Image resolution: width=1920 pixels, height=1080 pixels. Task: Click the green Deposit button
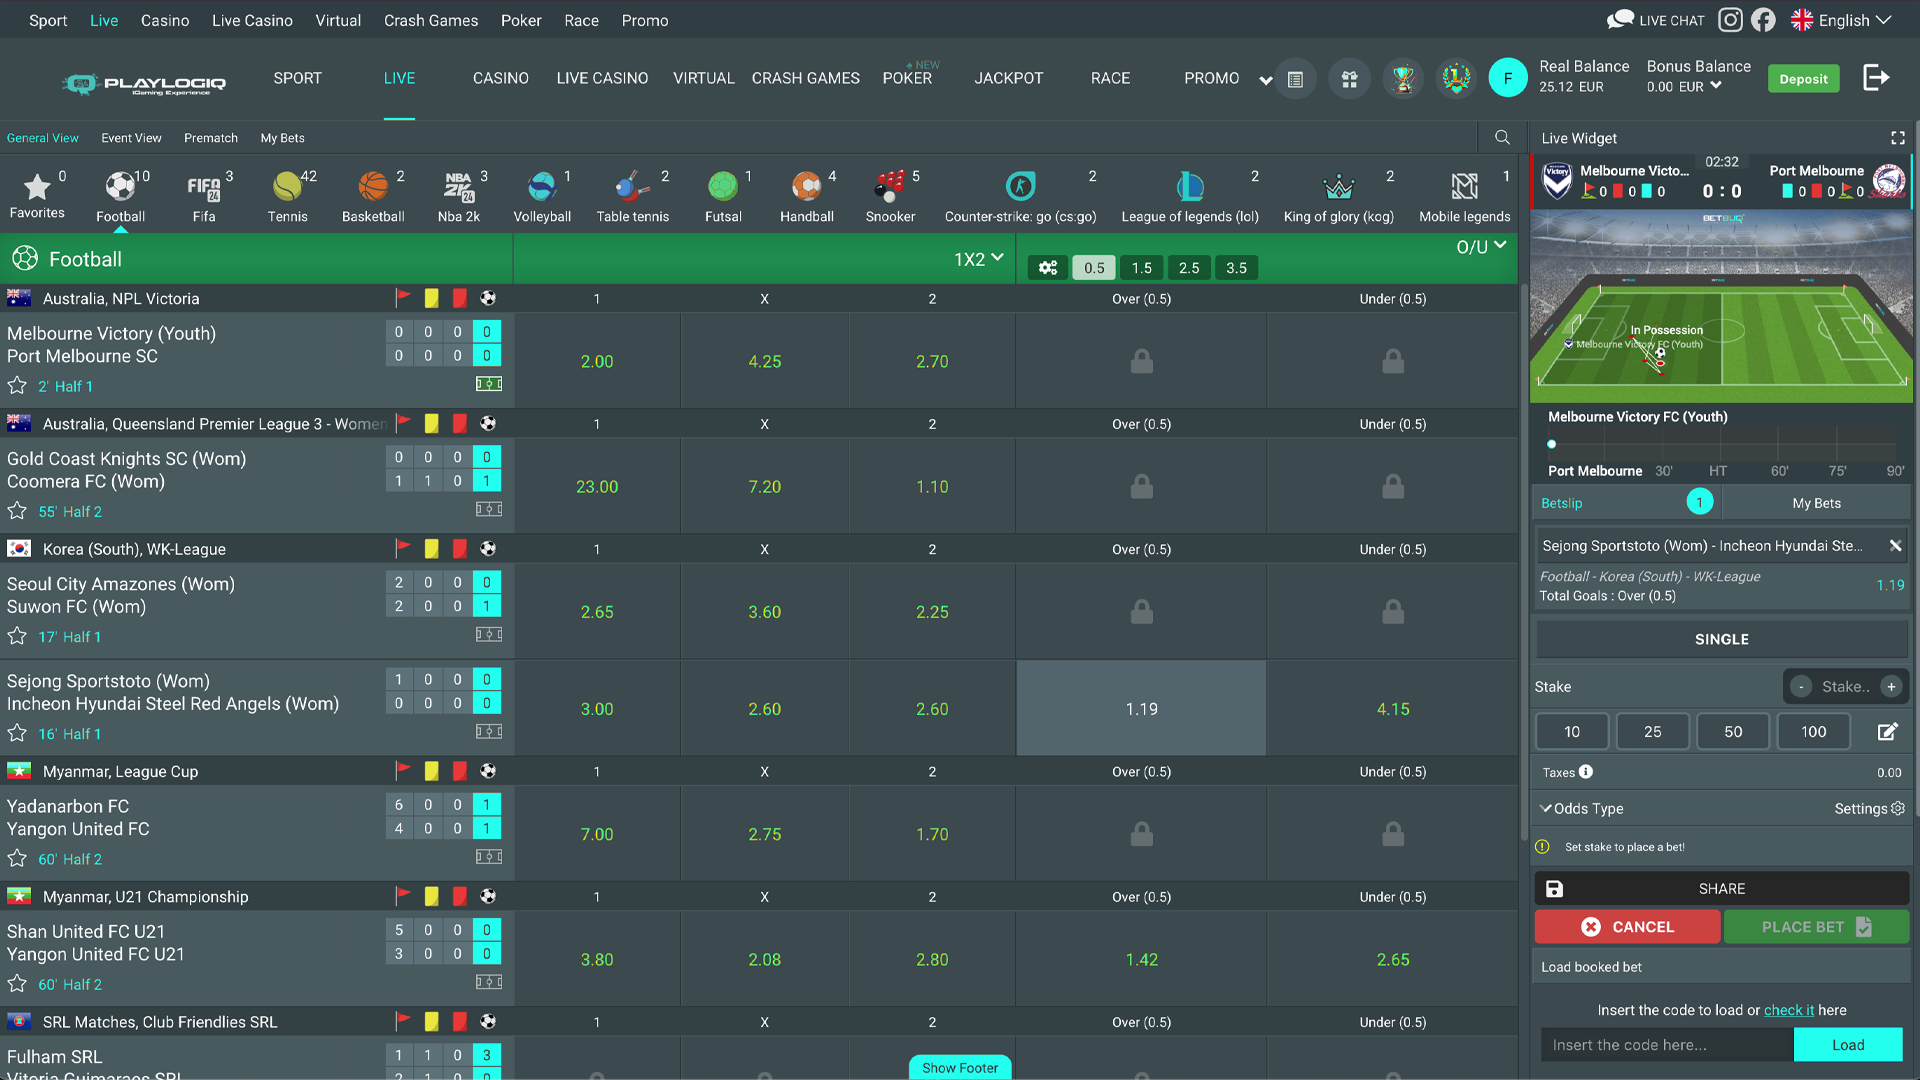1803,79
